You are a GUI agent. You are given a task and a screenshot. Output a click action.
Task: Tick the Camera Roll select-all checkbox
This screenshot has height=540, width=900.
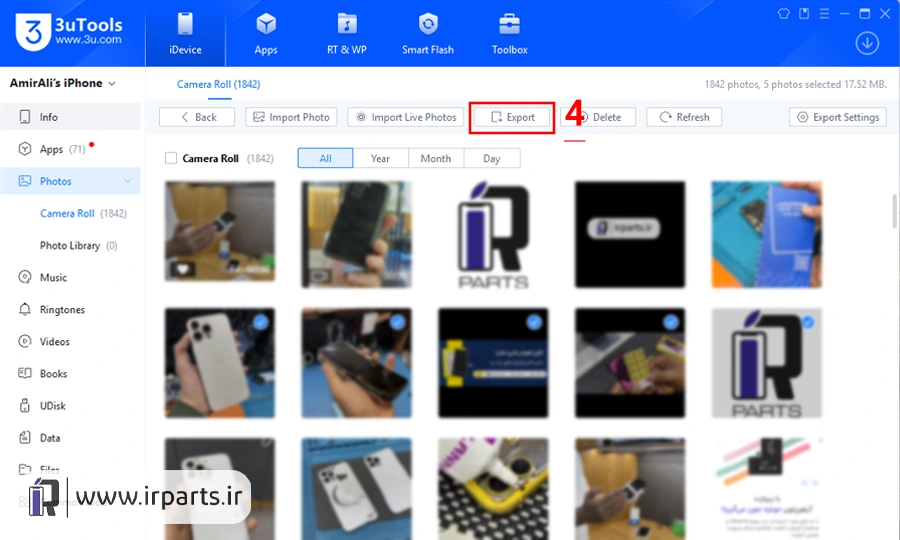(170, 158)
